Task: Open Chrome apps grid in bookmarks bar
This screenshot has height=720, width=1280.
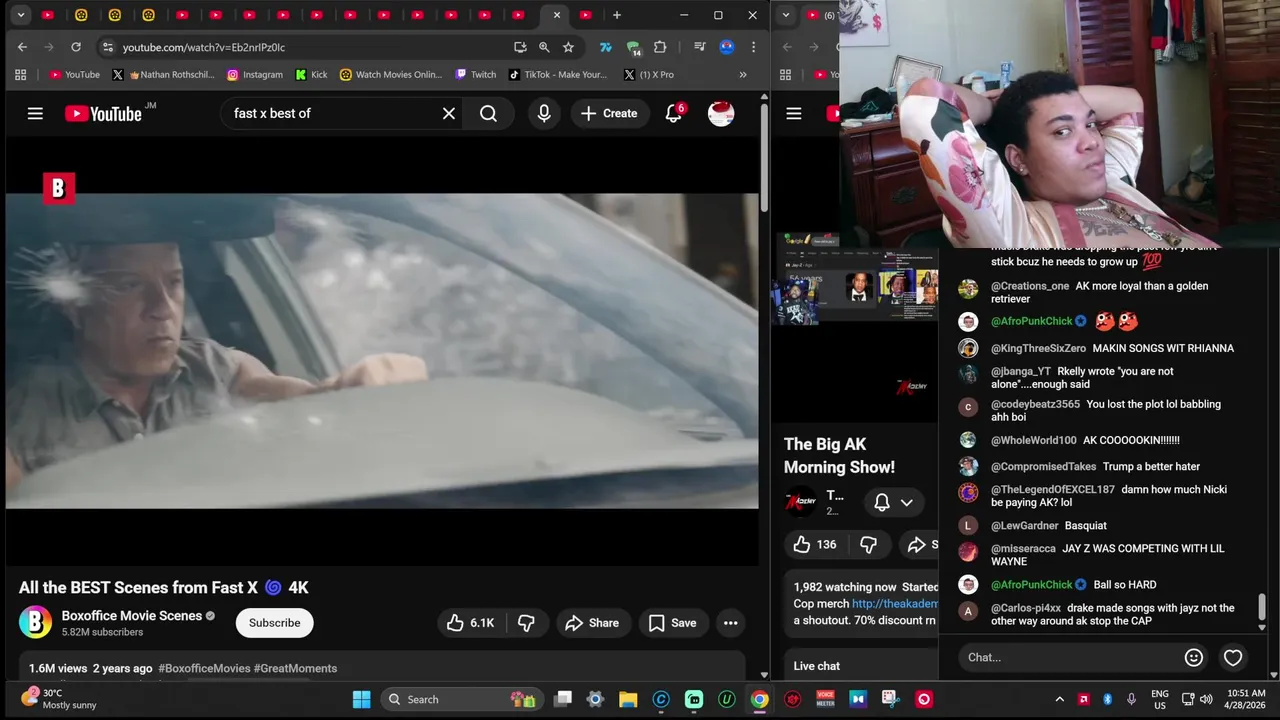Action: pyautogui.click(x=20, y=74)
